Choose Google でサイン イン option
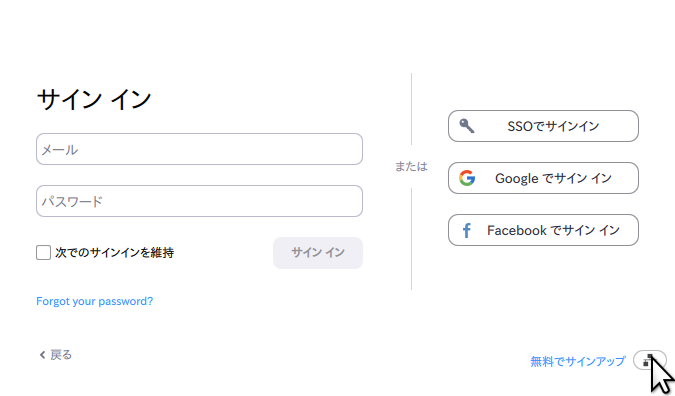The width and height of the screenshot is (675, 396). pyautogui.click(x=543, y=178)
